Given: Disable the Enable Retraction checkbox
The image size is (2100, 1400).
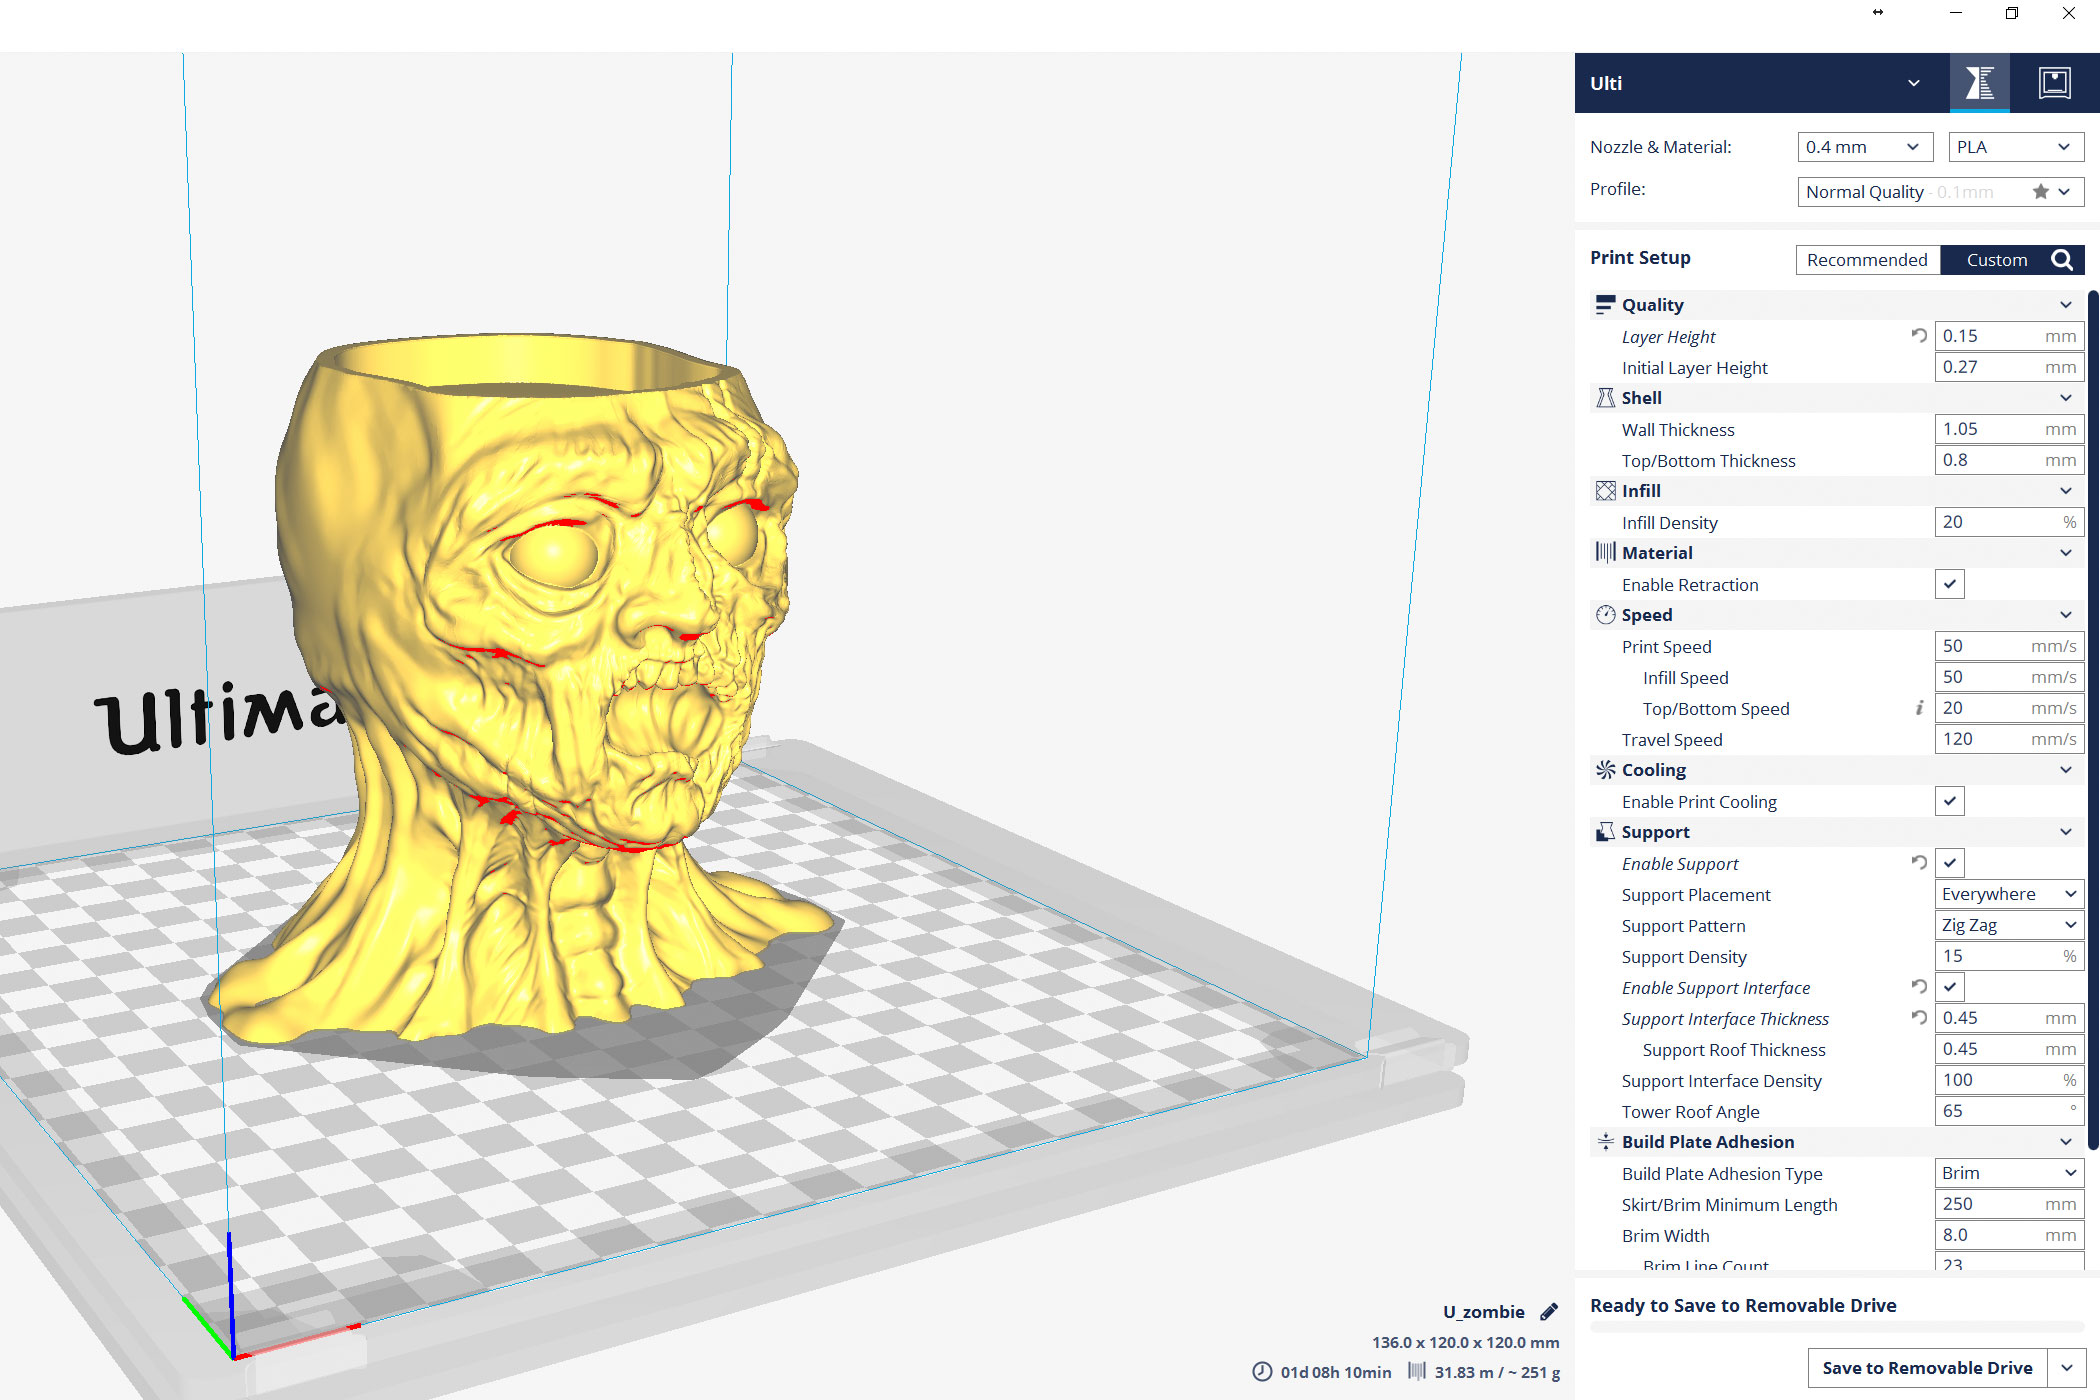Looking at the screenshot, I should [1949, 583].
